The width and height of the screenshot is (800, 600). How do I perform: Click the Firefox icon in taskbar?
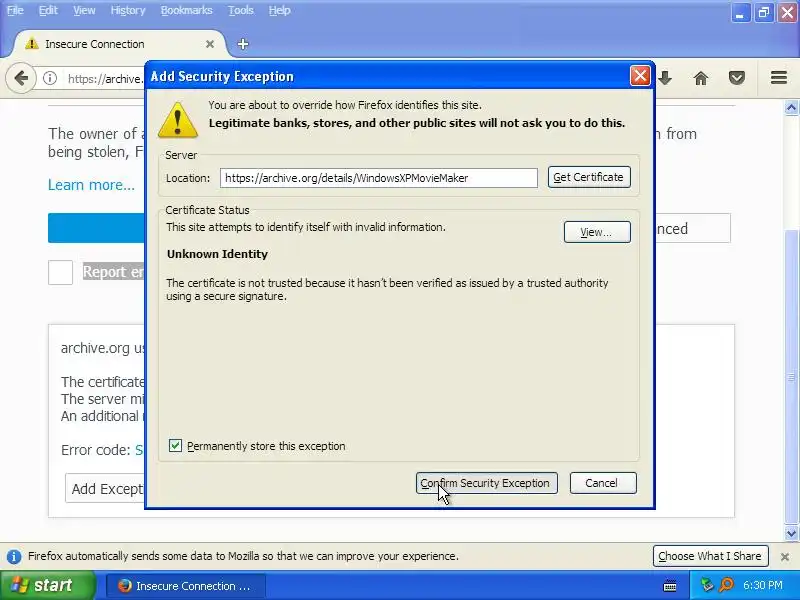click(x=124, y=586)
